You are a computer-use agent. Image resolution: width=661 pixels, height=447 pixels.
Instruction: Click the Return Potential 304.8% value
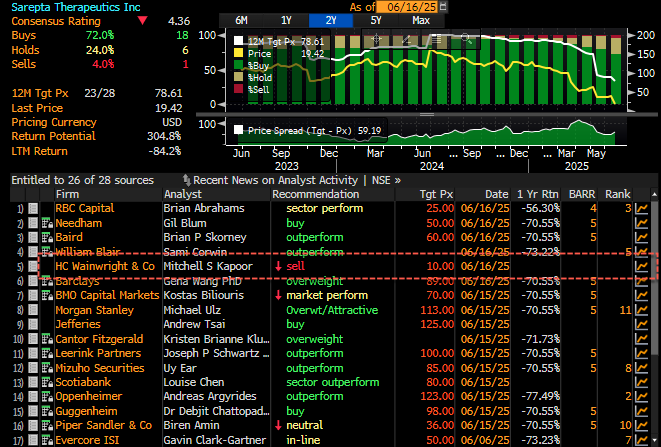tap(164, 136)
